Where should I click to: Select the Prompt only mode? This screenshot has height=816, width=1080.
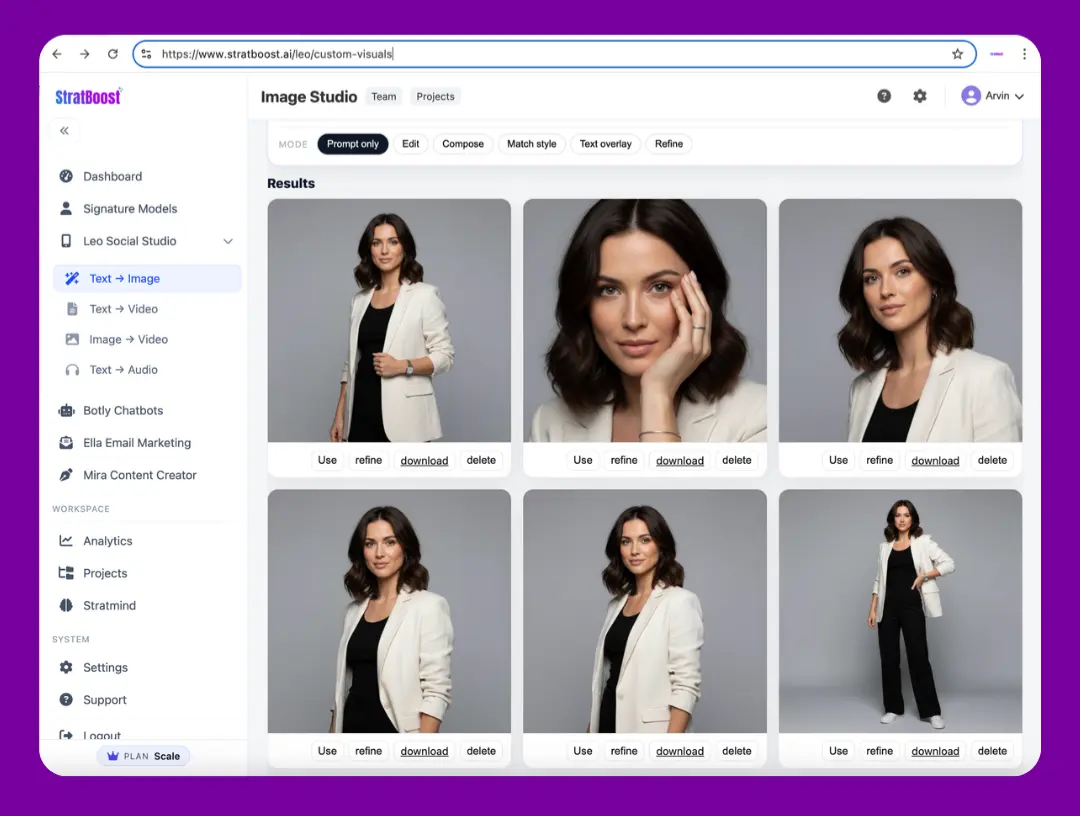[x=352, y=143]
